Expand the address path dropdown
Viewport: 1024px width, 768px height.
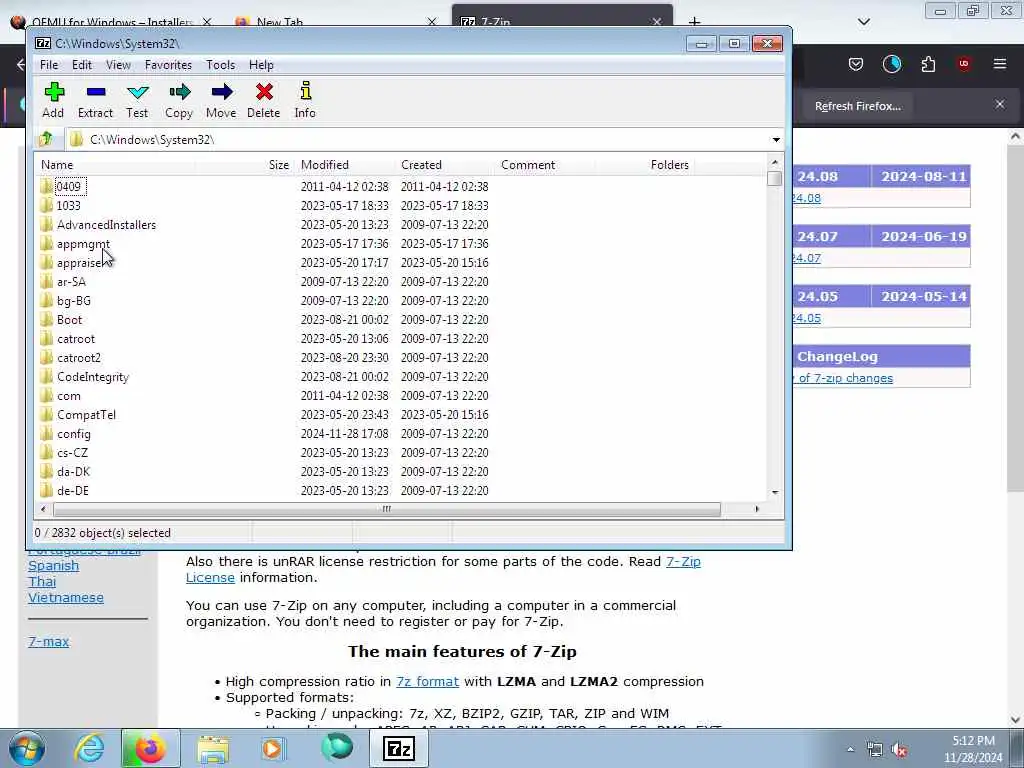click(776, 139)
